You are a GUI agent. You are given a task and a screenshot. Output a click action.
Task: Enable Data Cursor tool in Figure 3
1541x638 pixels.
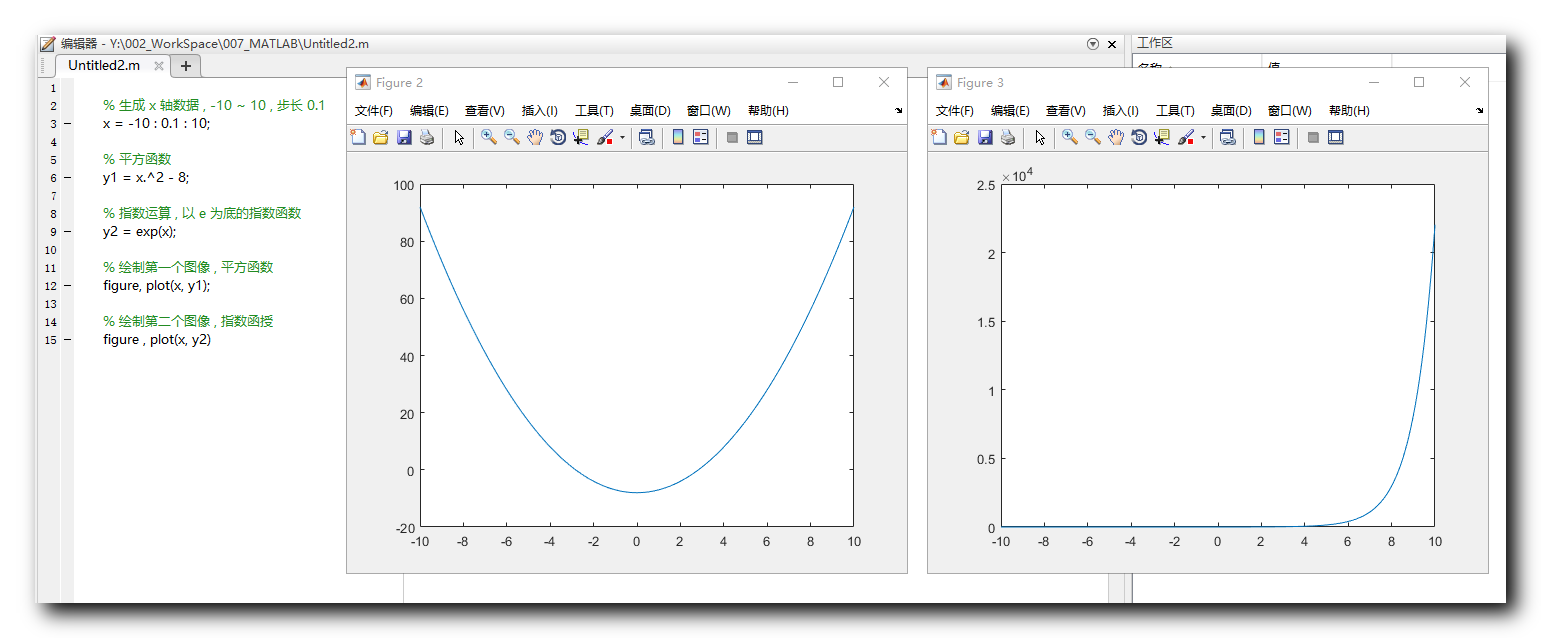(1162, 137)
